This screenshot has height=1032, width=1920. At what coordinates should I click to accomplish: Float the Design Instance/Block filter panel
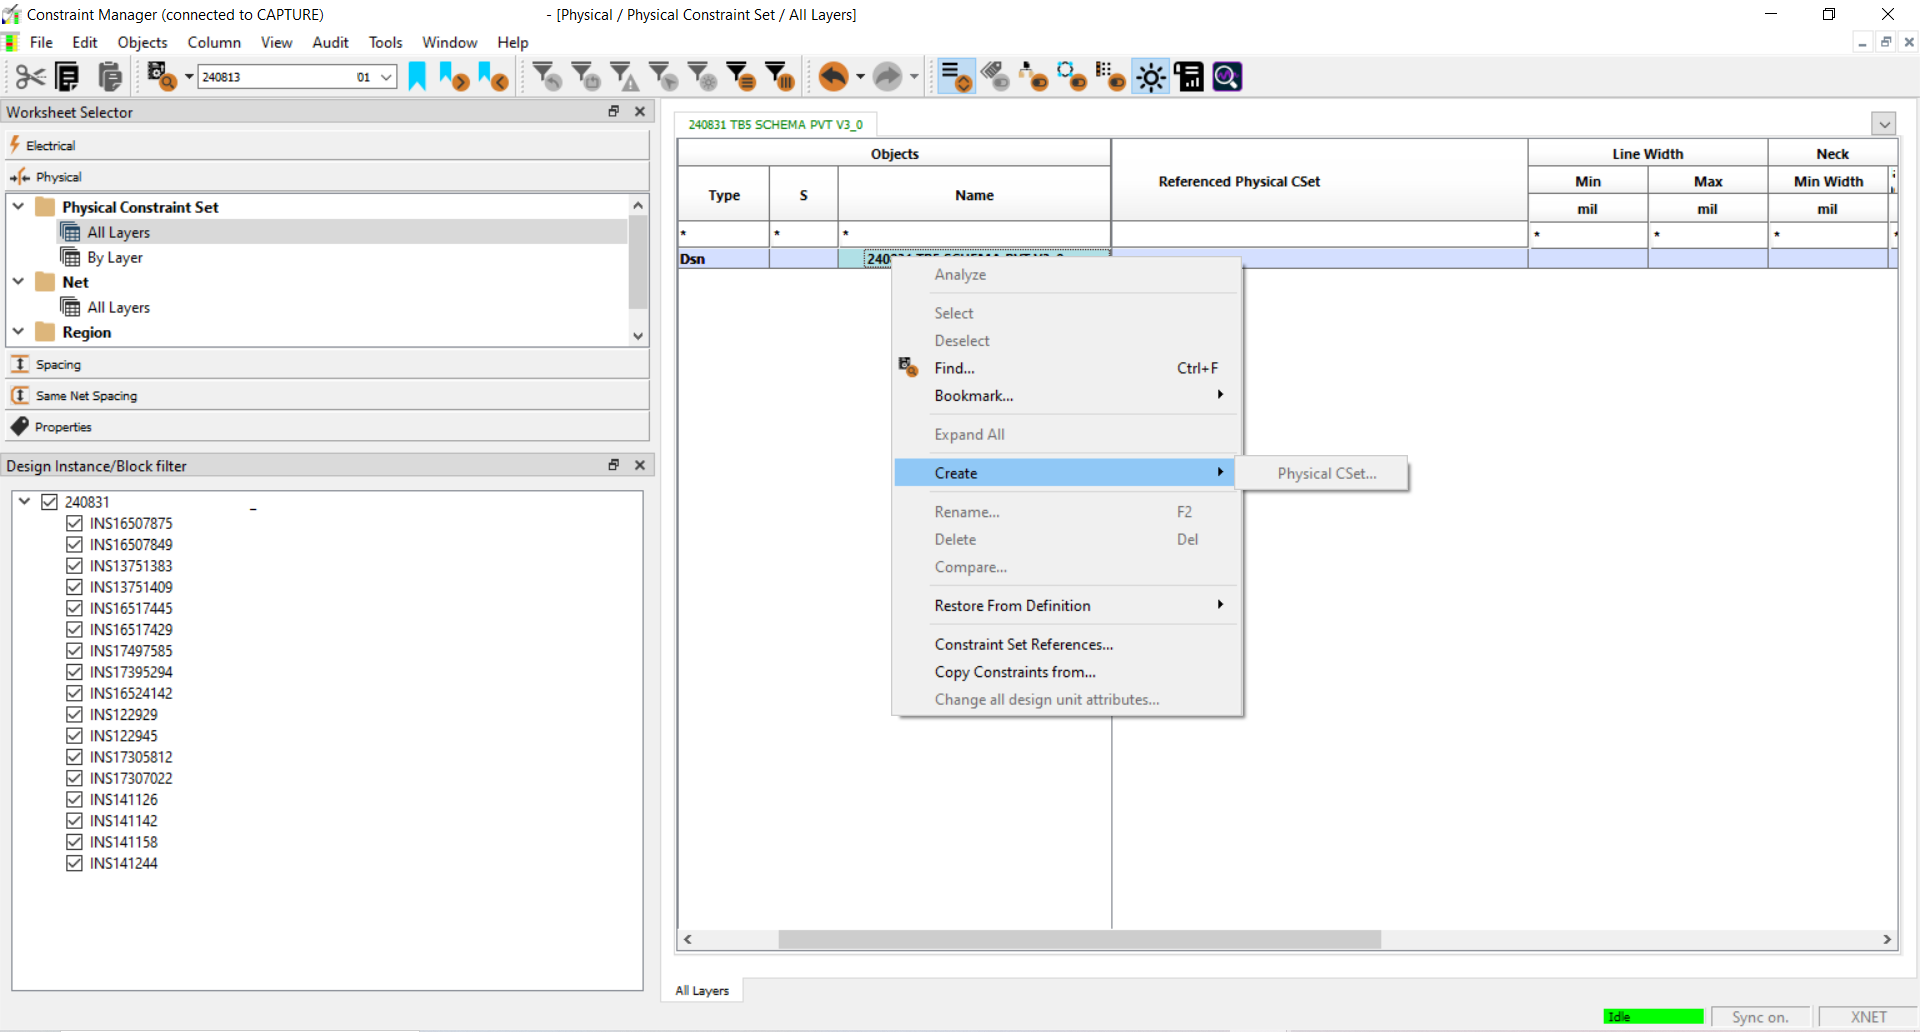[614, 465]
